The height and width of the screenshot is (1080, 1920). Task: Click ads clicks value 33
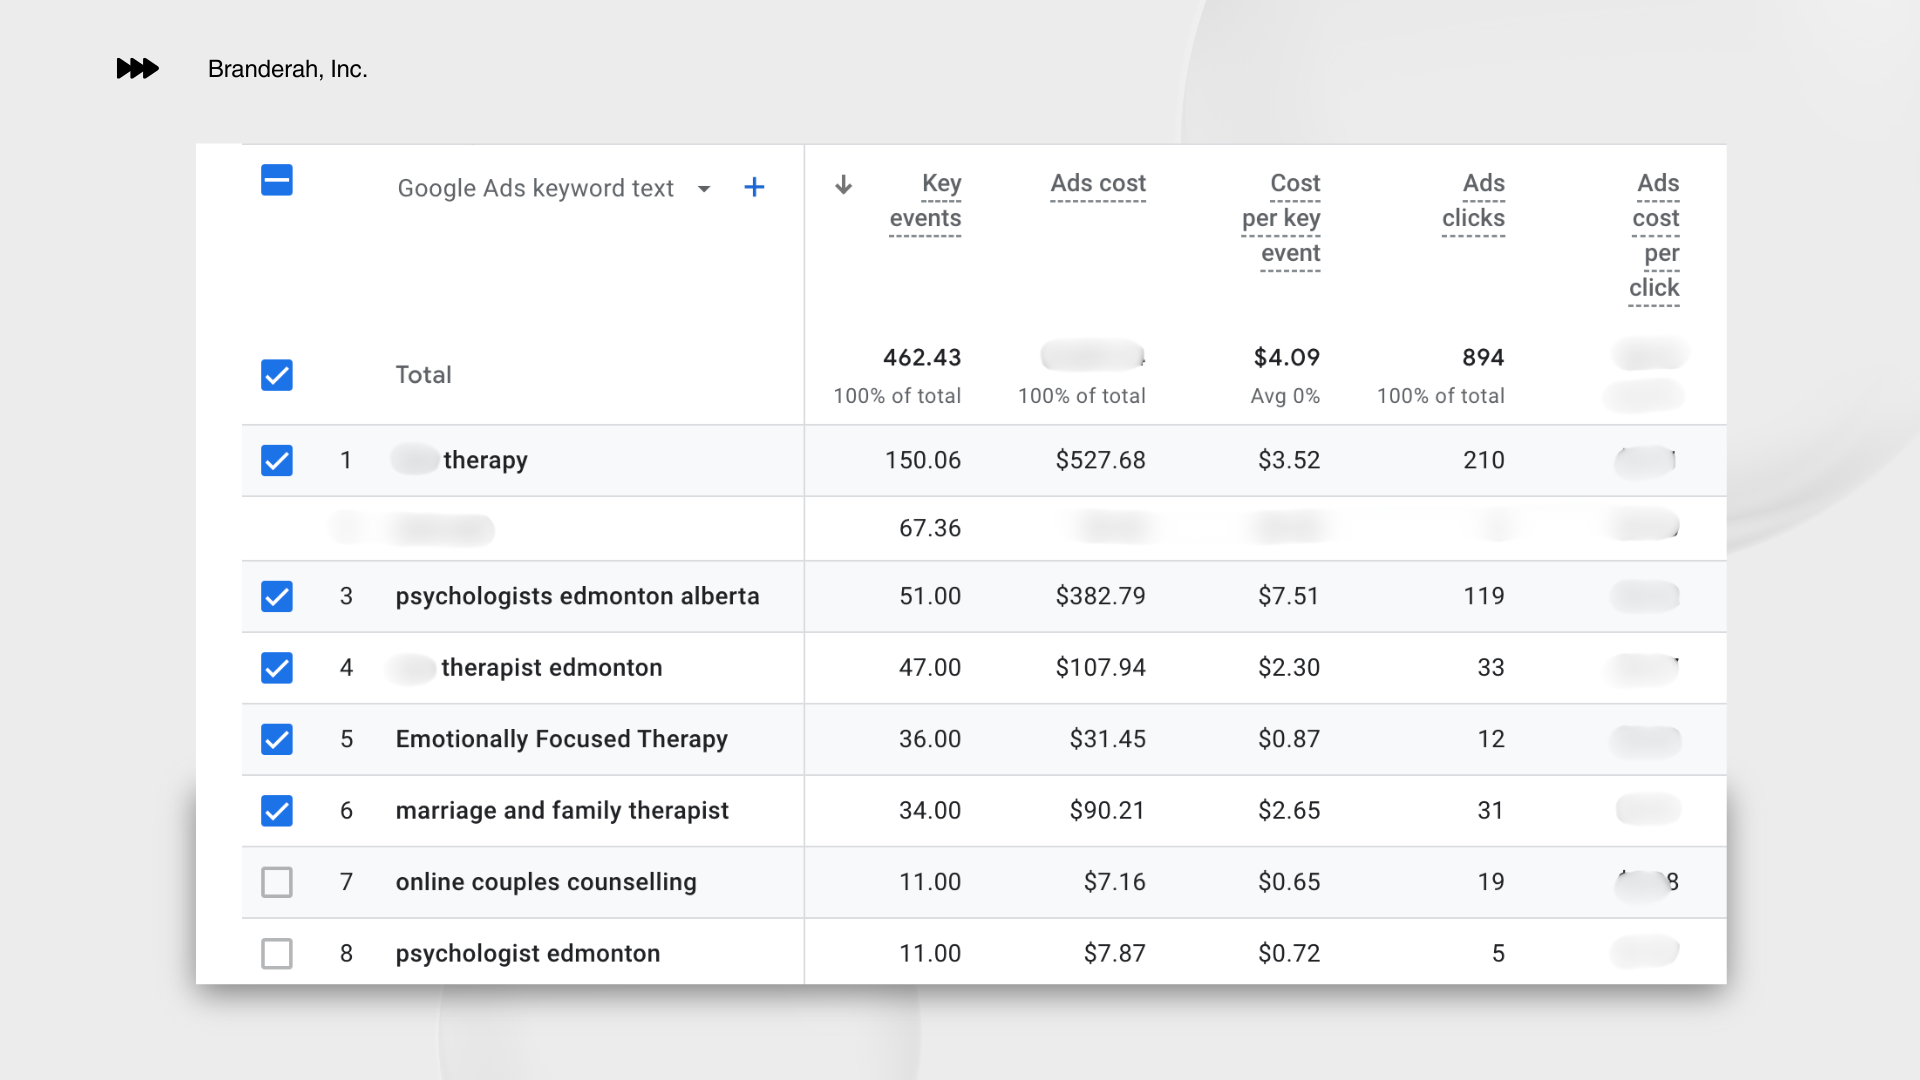click(x=1491, y=667)
